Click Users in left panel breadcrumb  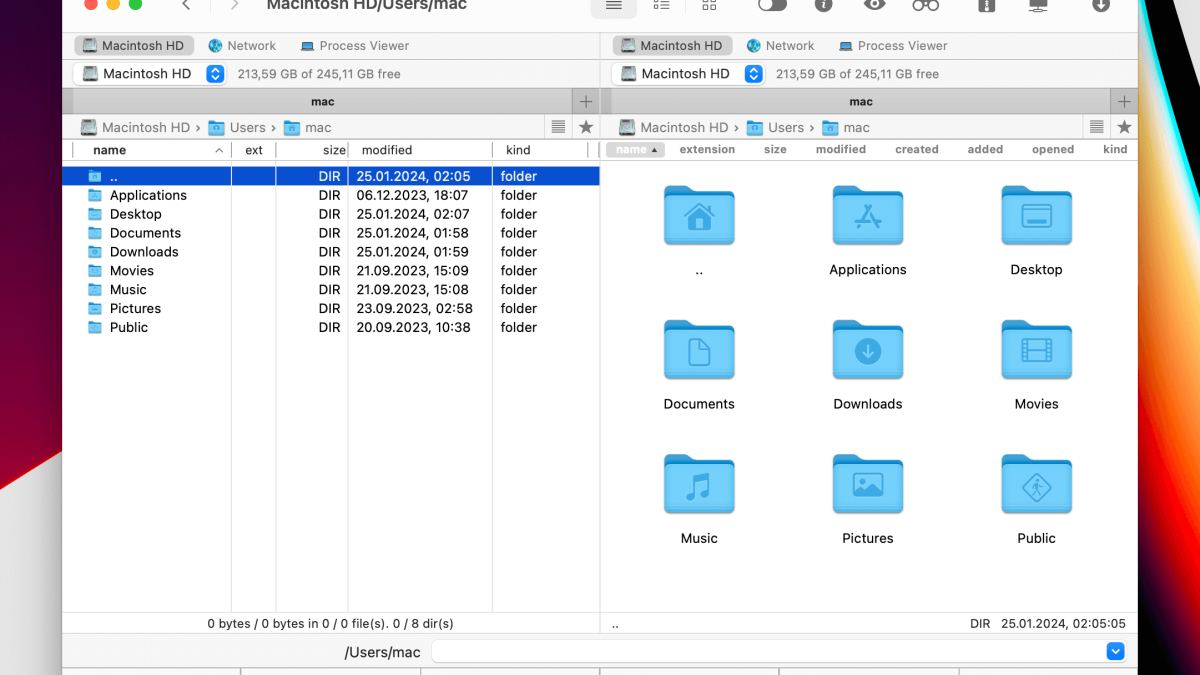tap(247, 128)
